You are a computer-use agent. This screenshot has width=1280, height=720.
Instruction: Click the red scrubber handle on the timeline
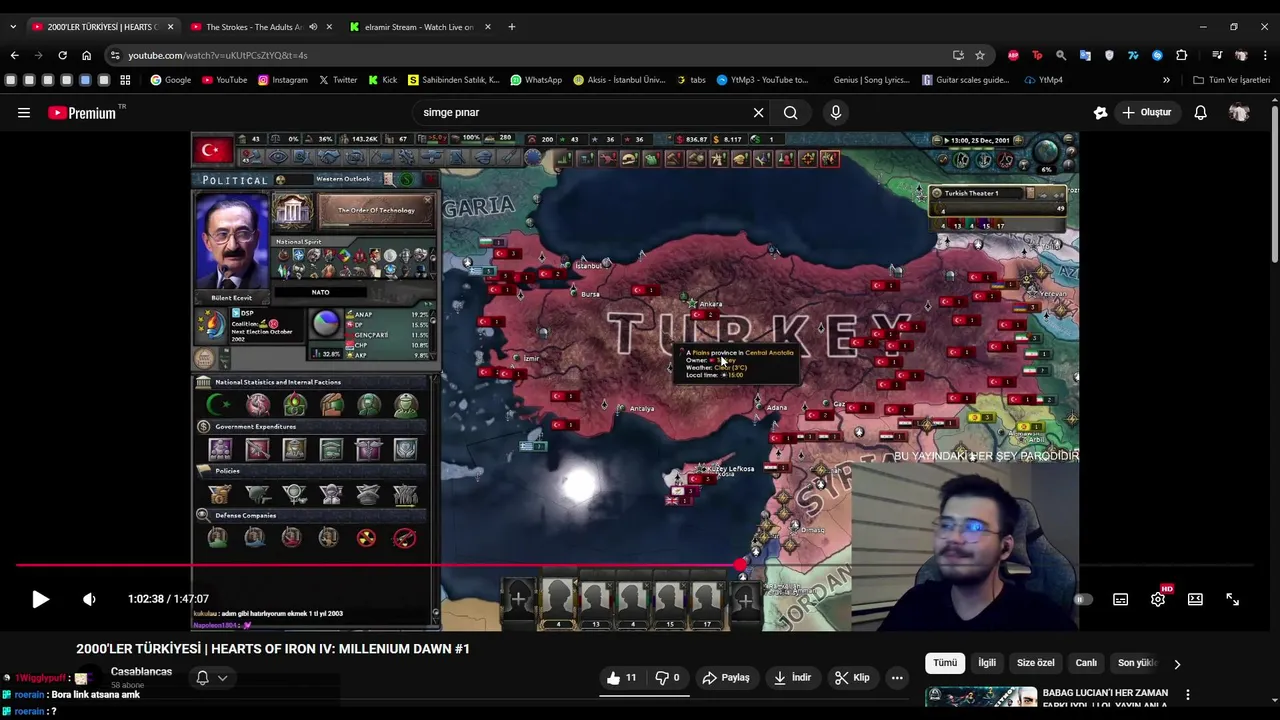(740, 566)
